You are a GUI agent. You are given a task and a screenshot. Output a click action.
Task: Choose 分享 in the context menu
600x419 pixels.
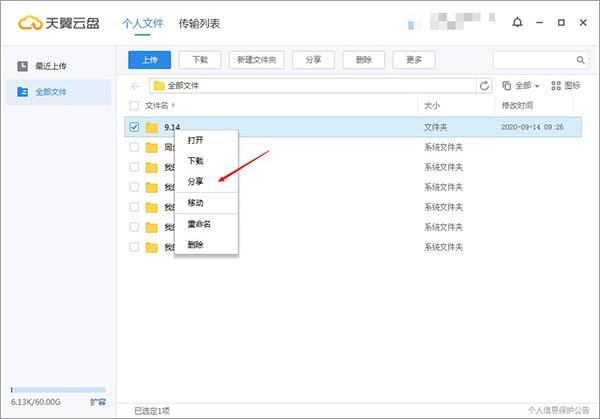(x=206, y=181)
